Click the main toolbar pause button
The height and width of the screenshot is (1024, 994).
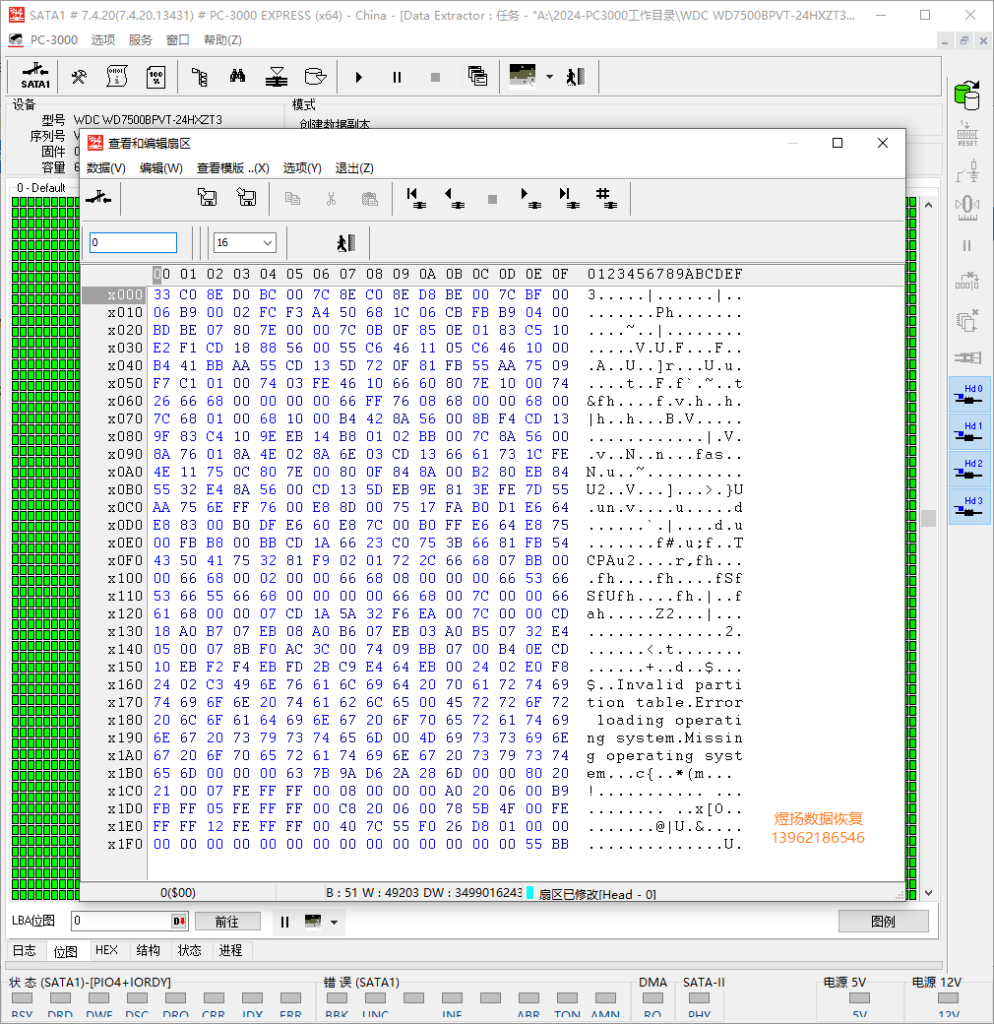click(x=397, y=77)
